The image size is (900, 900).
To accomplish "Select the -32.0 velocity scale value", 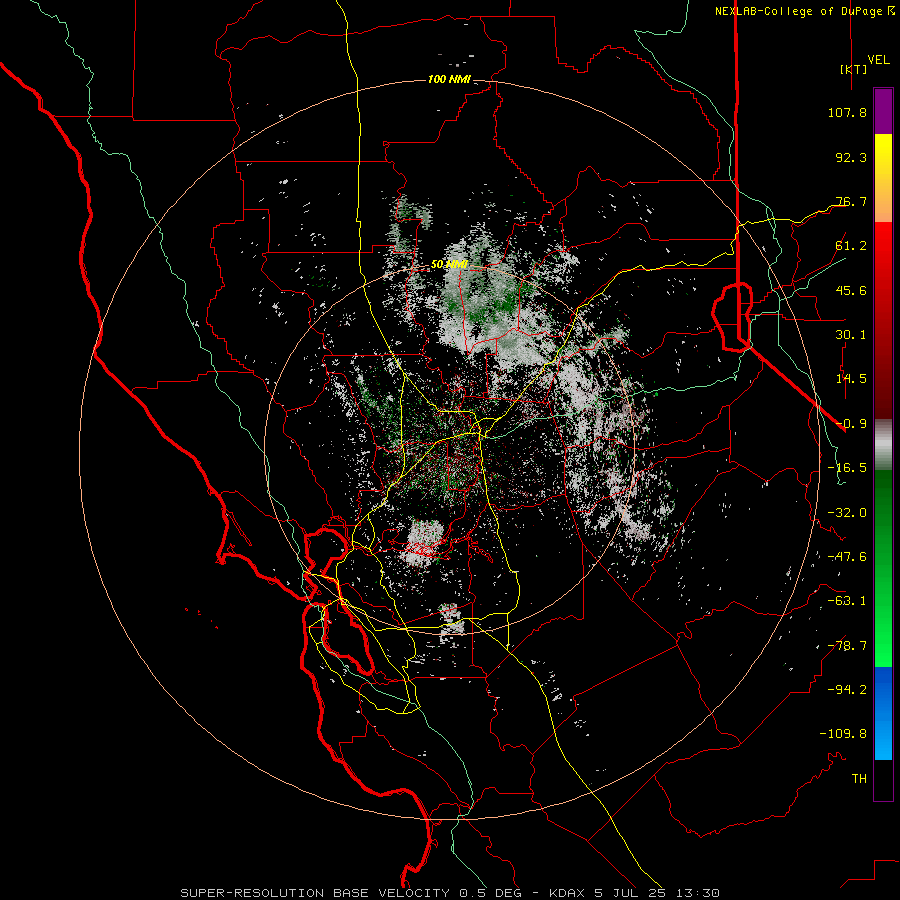I will (x=847, y=513).
